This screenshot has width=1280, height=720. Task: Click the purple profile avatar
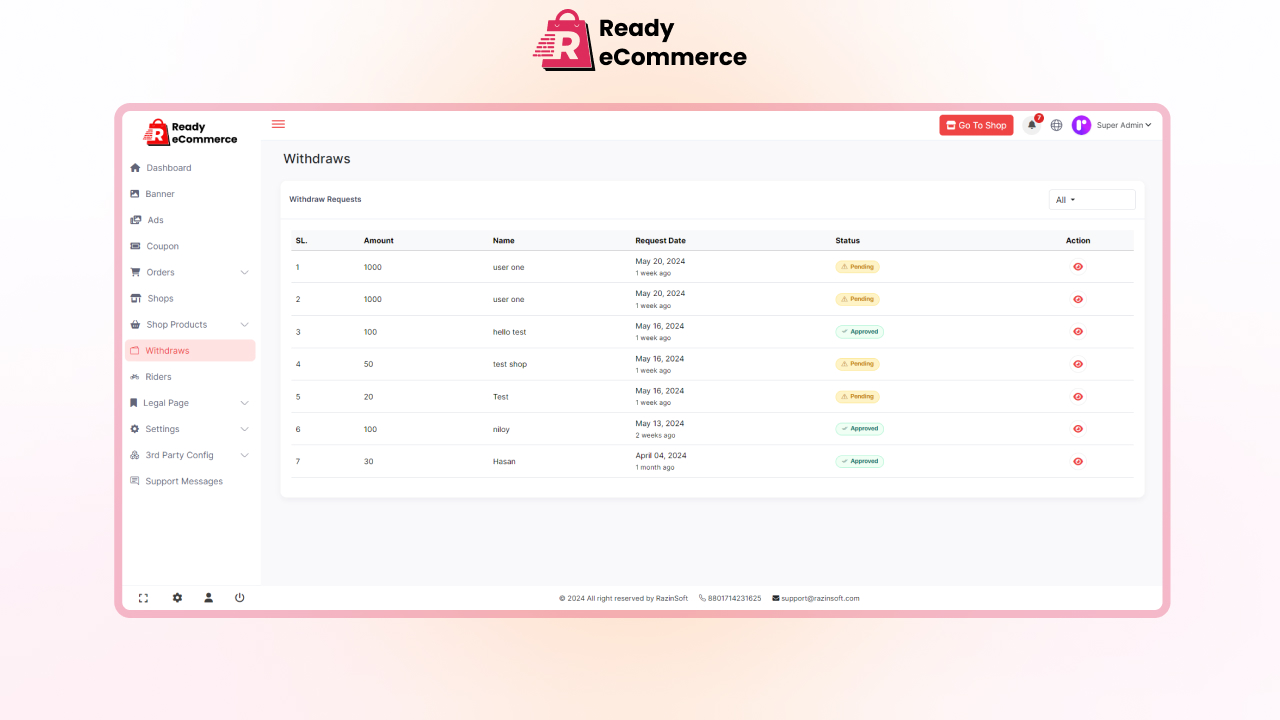pos(1081,124)
